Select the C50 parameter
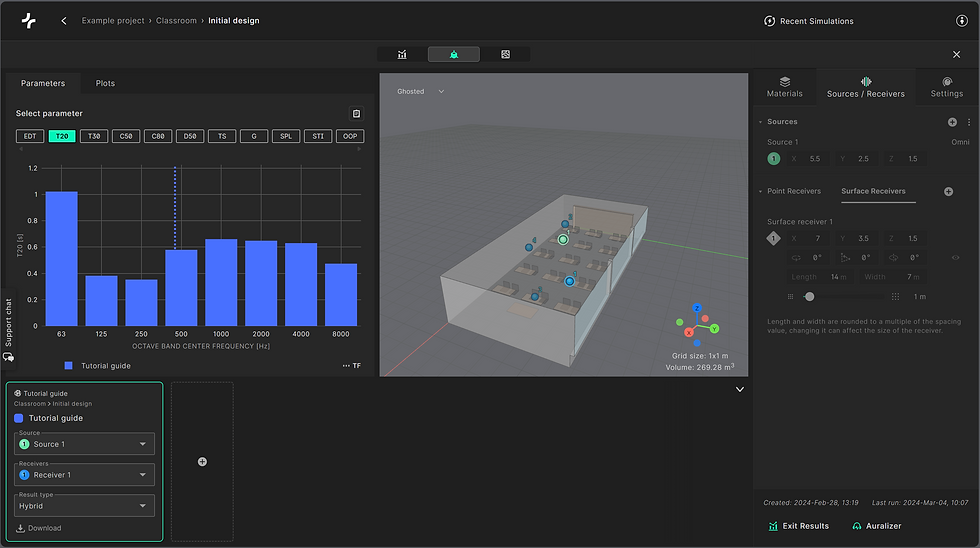 126,136
